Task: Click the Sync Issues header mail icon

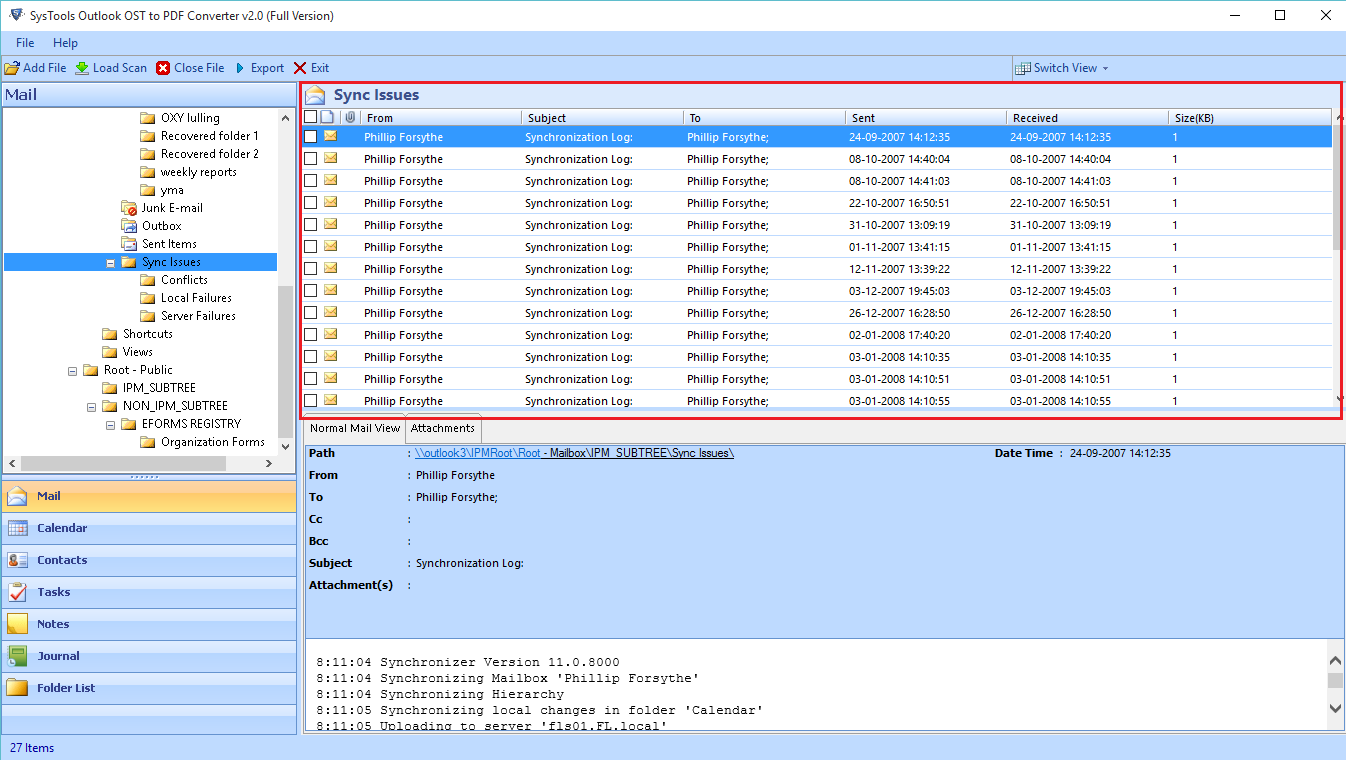Action: 316,95
